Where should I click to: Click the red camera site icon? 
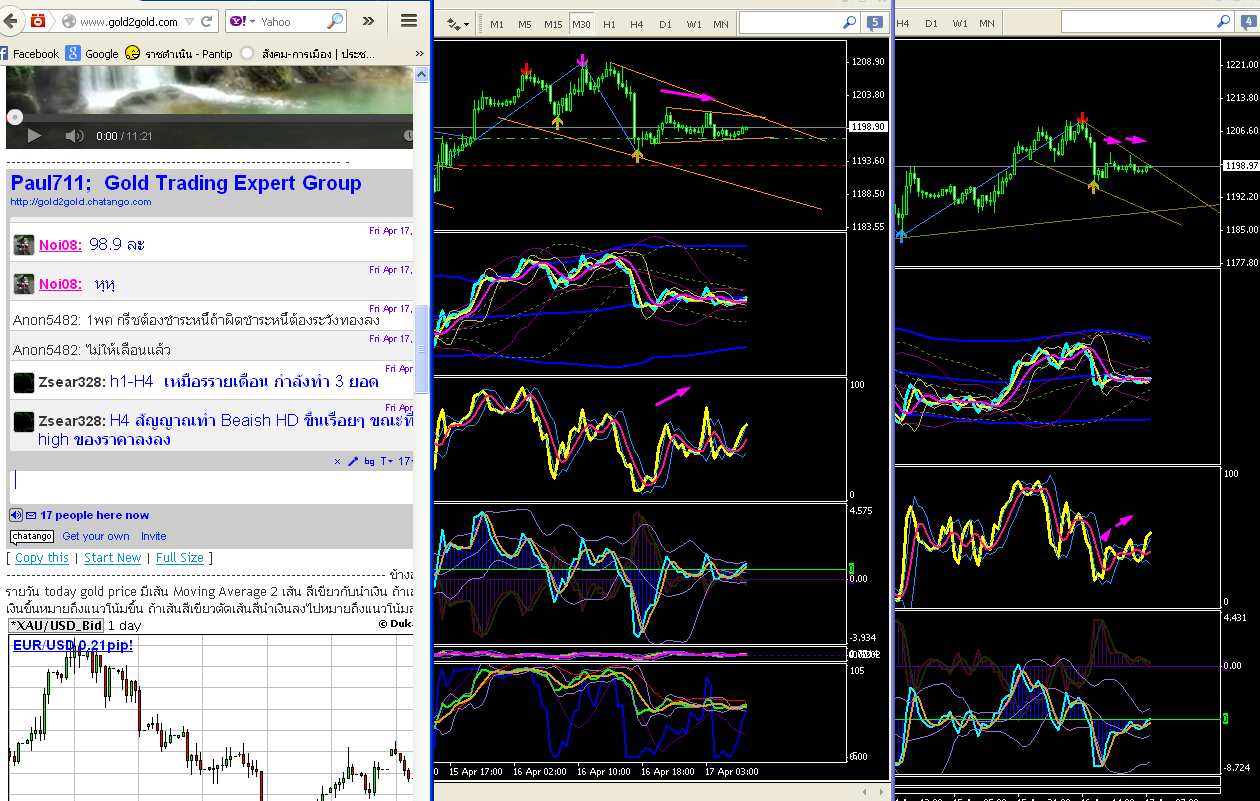click(x=37, y=21)
